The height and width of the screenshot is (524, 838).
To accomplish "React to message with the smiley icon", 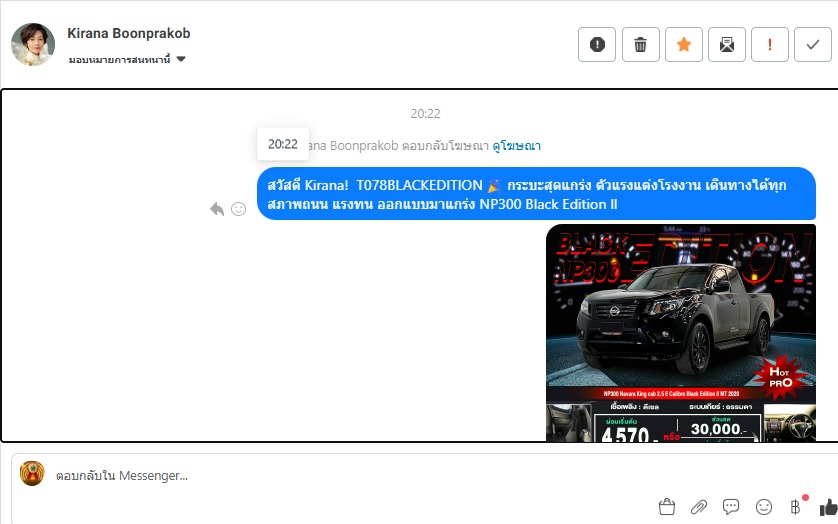I will [x=238, y=209].
